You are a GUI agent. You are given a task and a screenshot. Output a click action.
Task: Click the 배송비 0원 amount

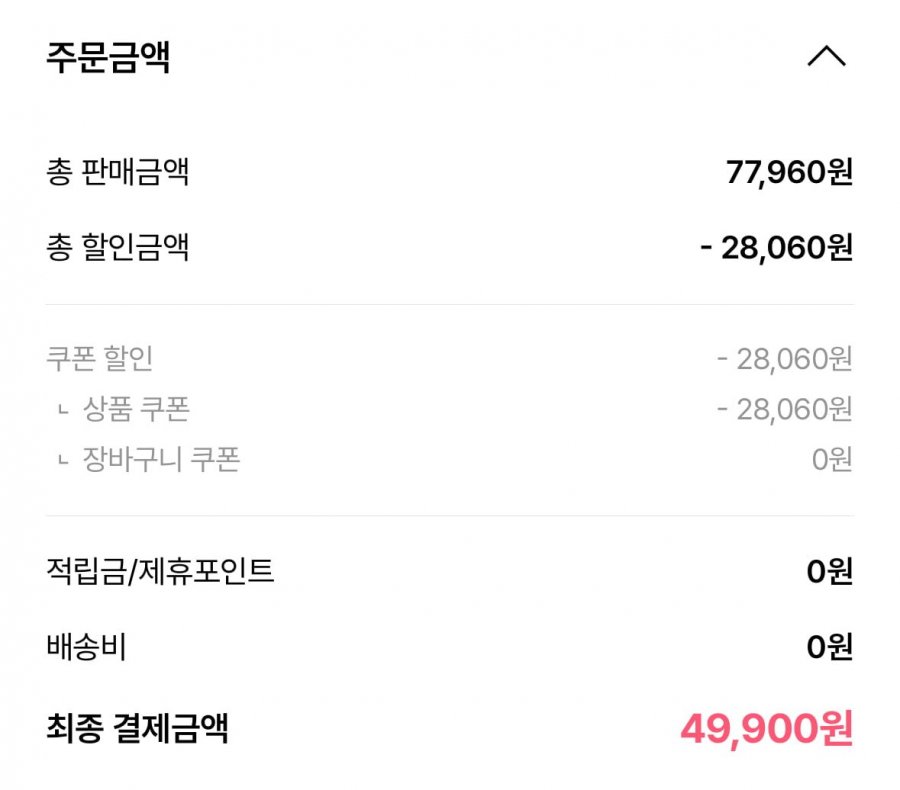click(x=830, y=647)
